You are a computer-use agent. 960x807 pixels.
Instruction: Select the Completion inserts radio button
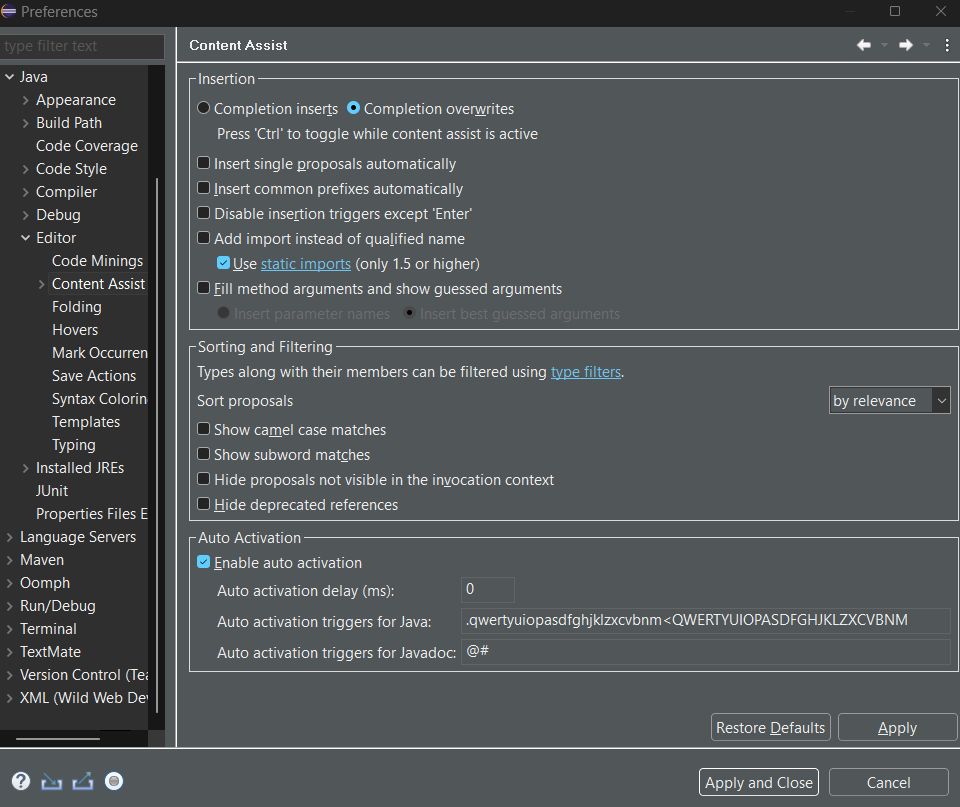pos(203,108)
